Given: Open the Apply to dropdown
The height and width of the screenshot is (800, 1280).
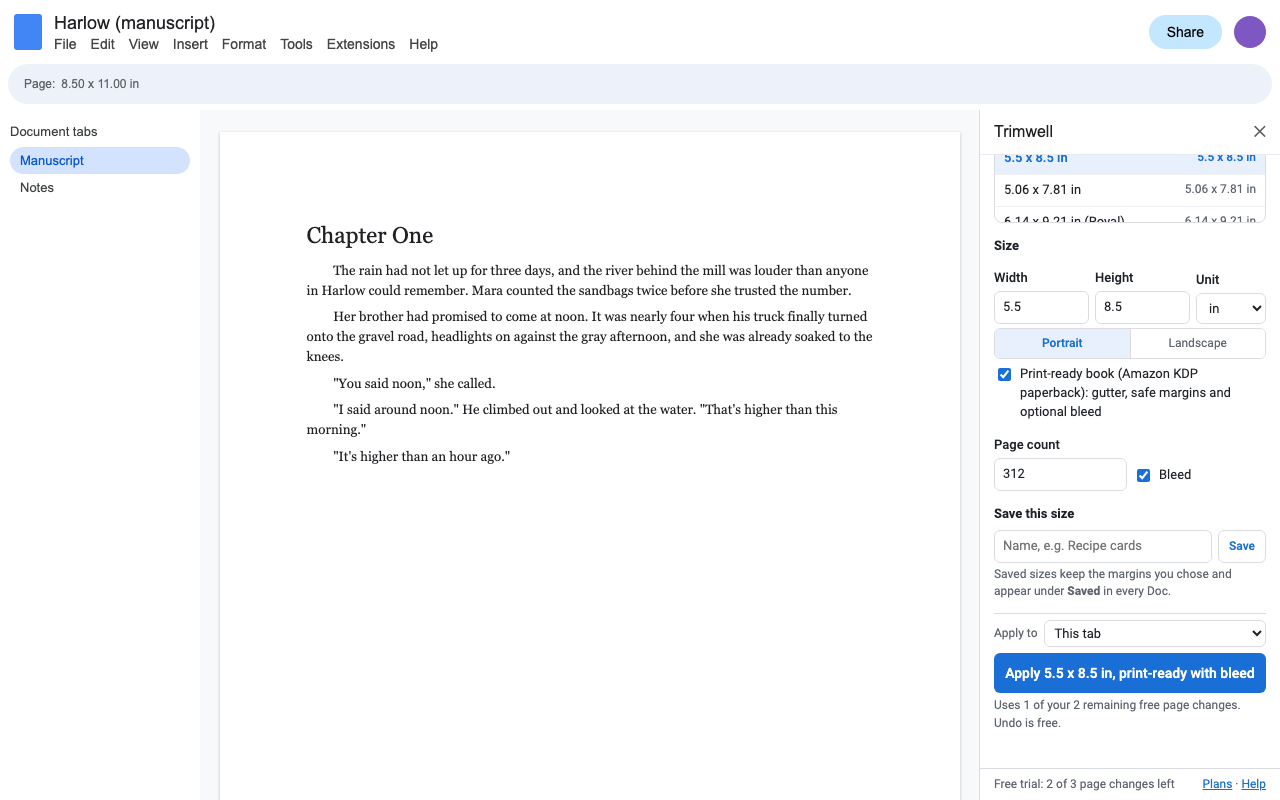Looking at the screenshot, I should (1155, 633).
